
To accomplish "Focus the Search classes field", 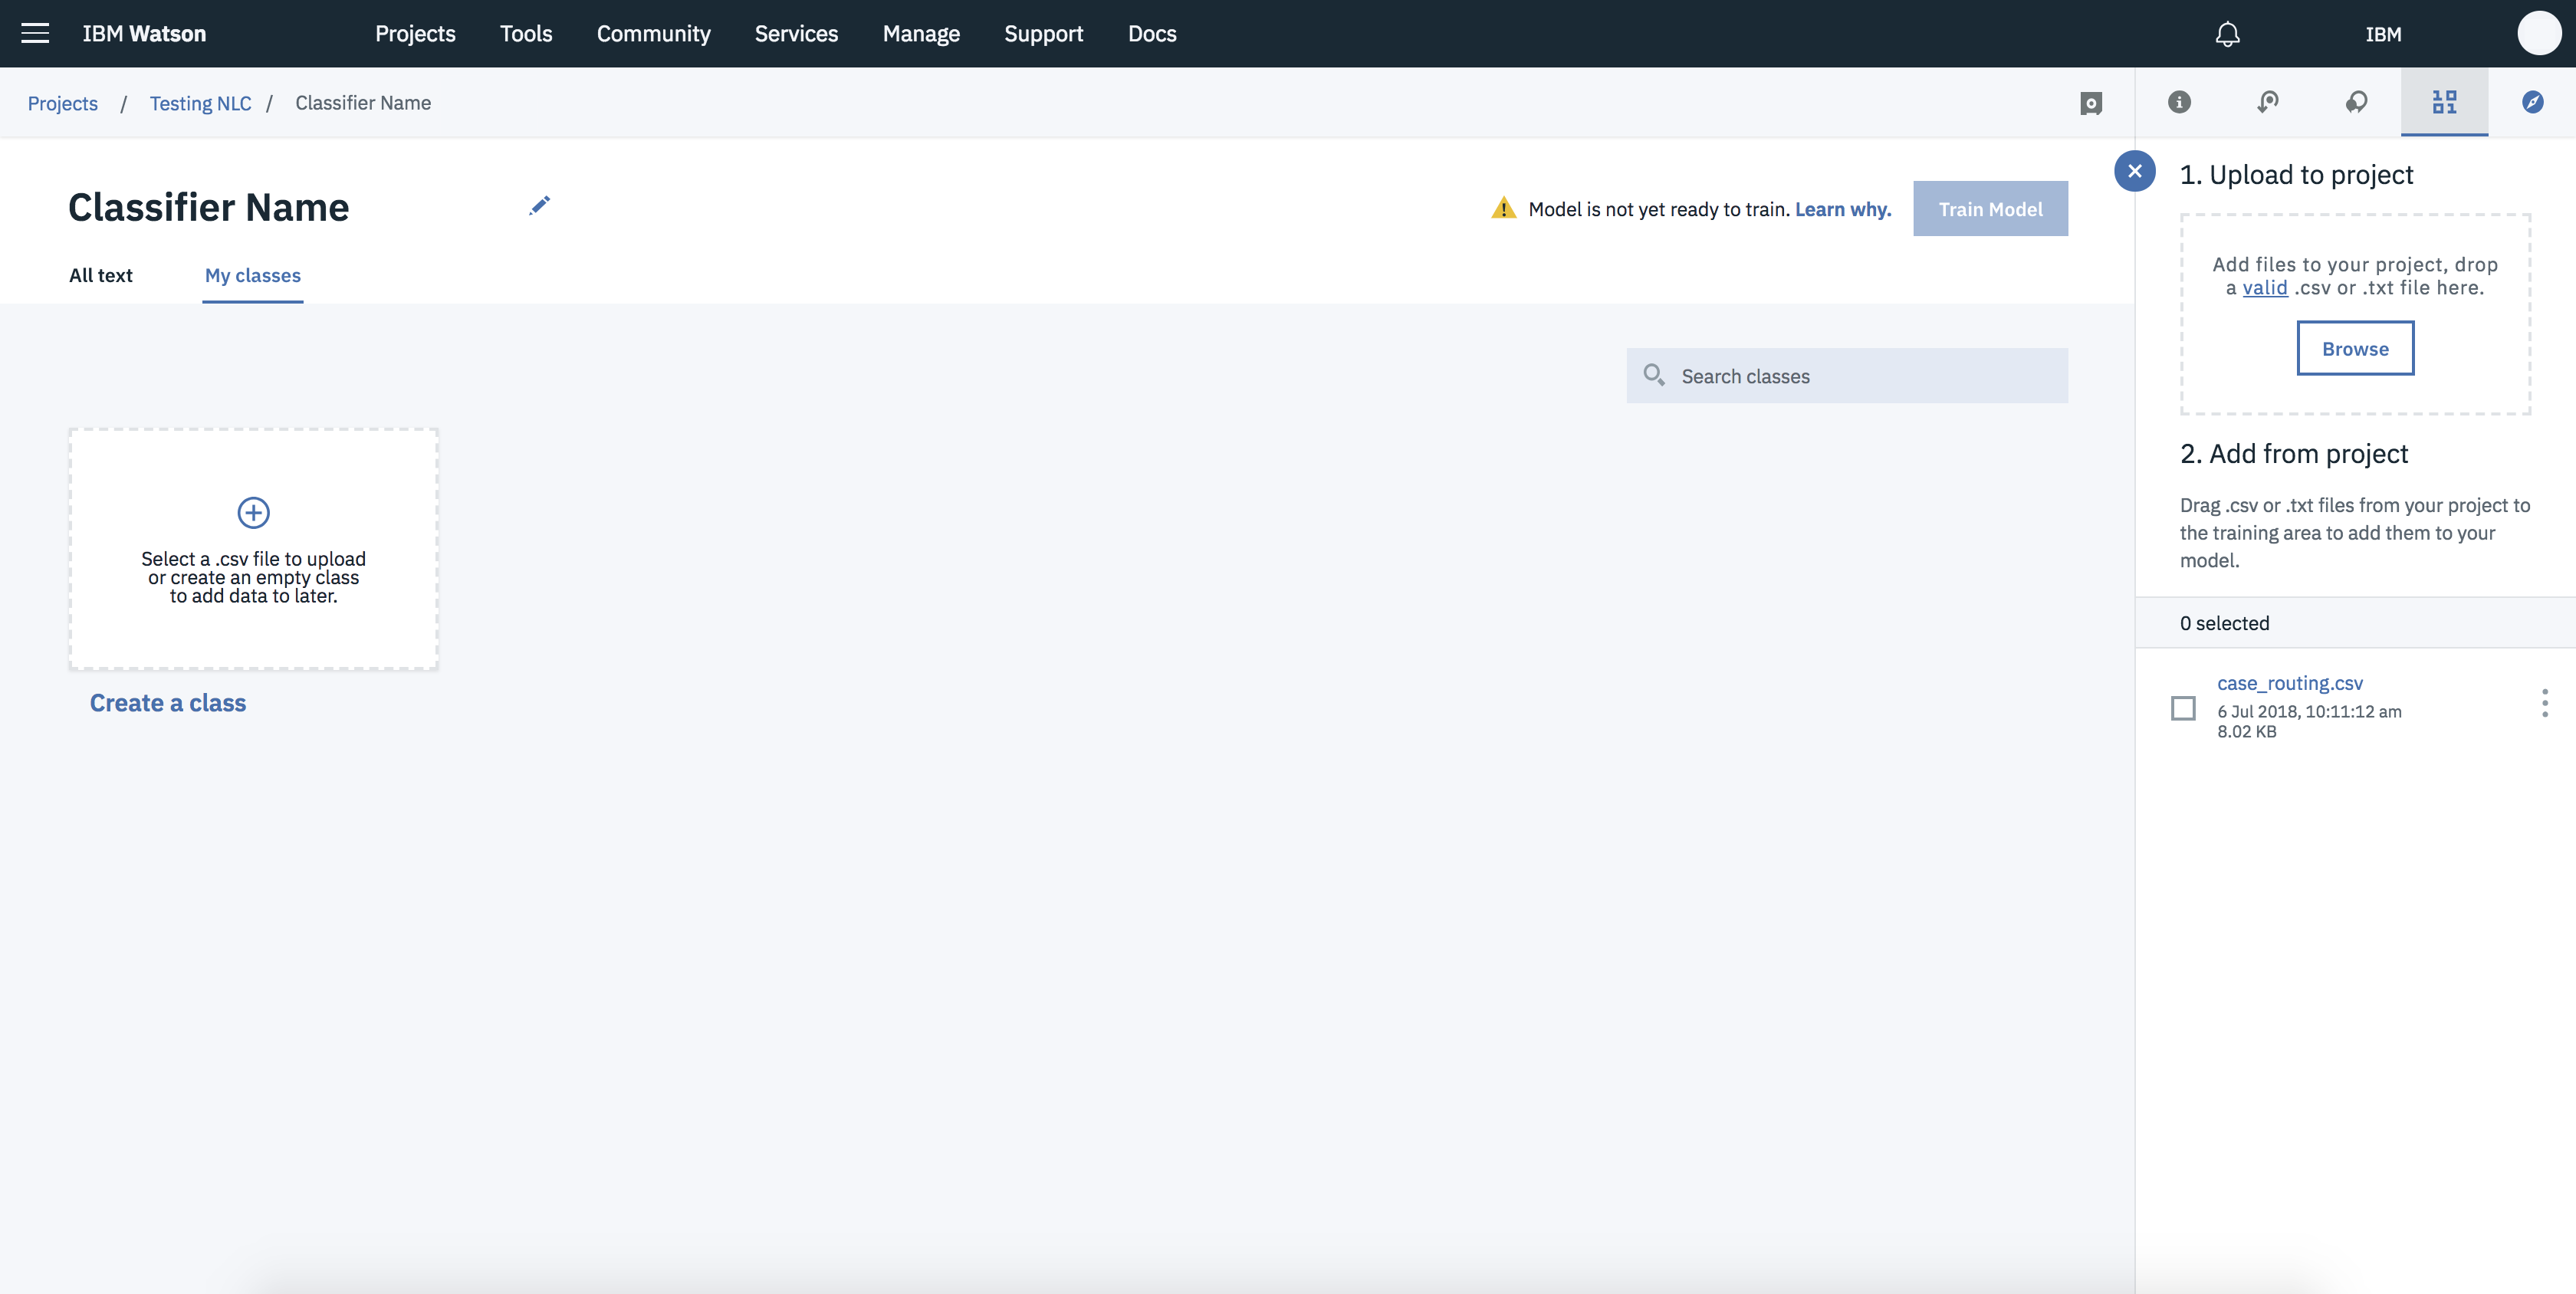I will 1847,375.
